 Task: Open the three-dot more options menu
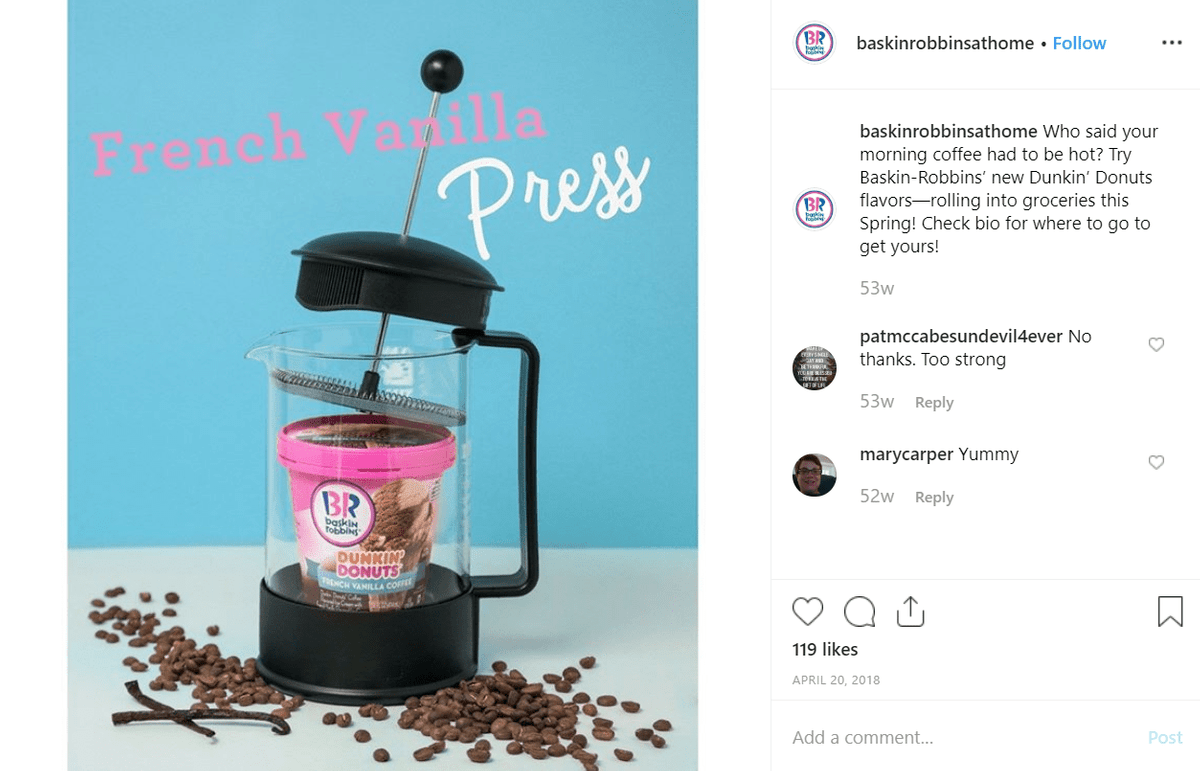point(1172,43)
